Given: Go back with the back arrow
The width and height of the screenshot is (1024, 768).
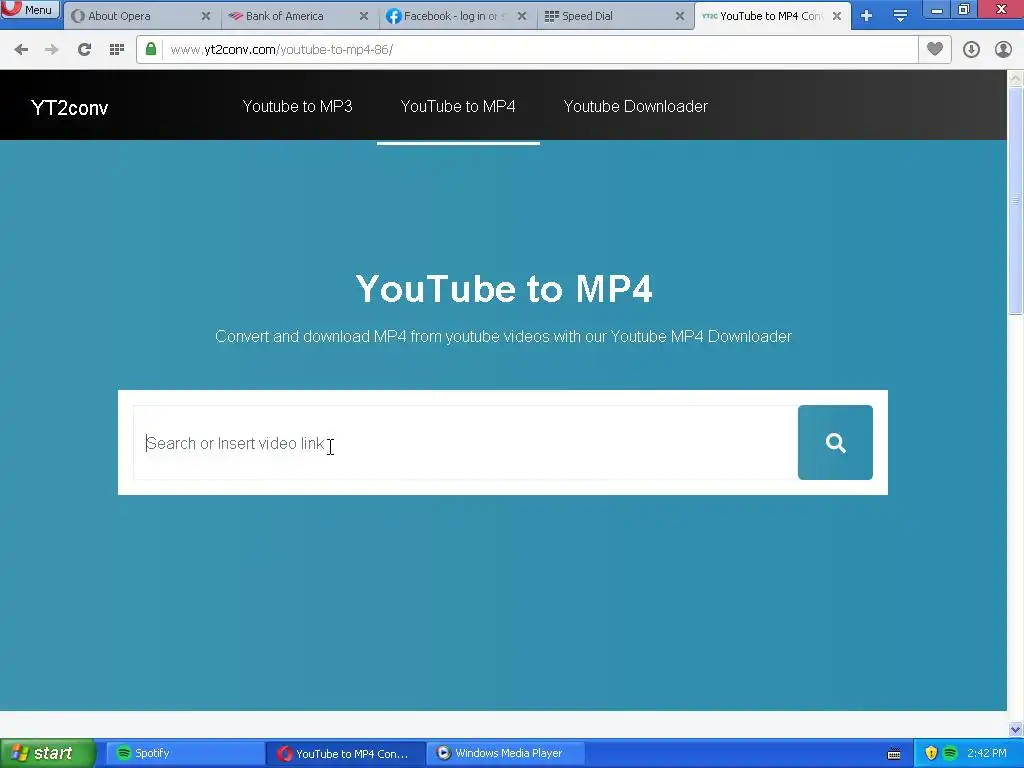Looking at the screenshot, I should pos(21,50).
